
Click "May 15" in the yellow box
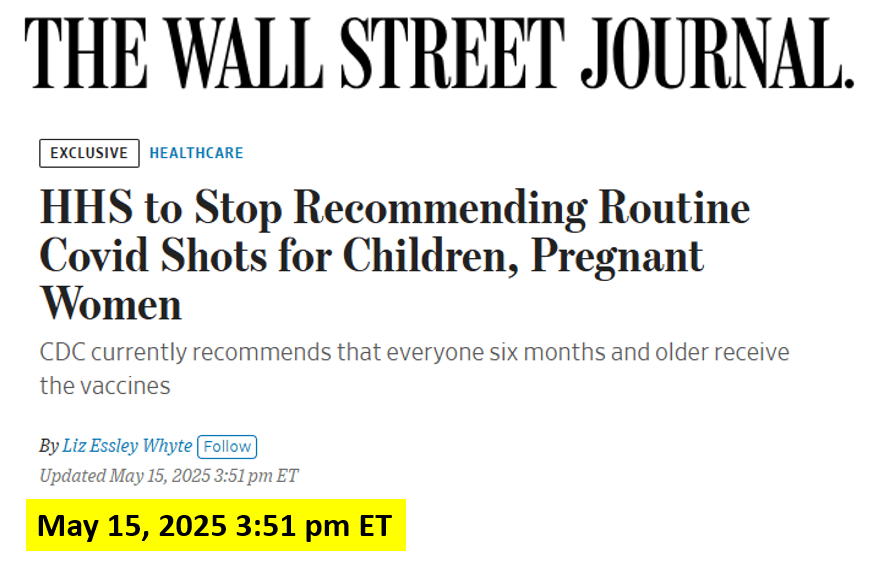tap(94, 526)
